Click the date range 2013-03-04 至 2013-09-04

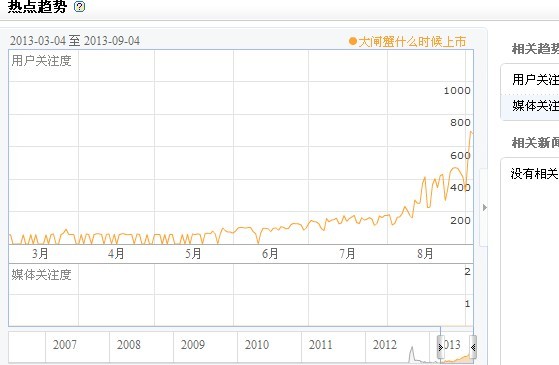pos(75,41)
